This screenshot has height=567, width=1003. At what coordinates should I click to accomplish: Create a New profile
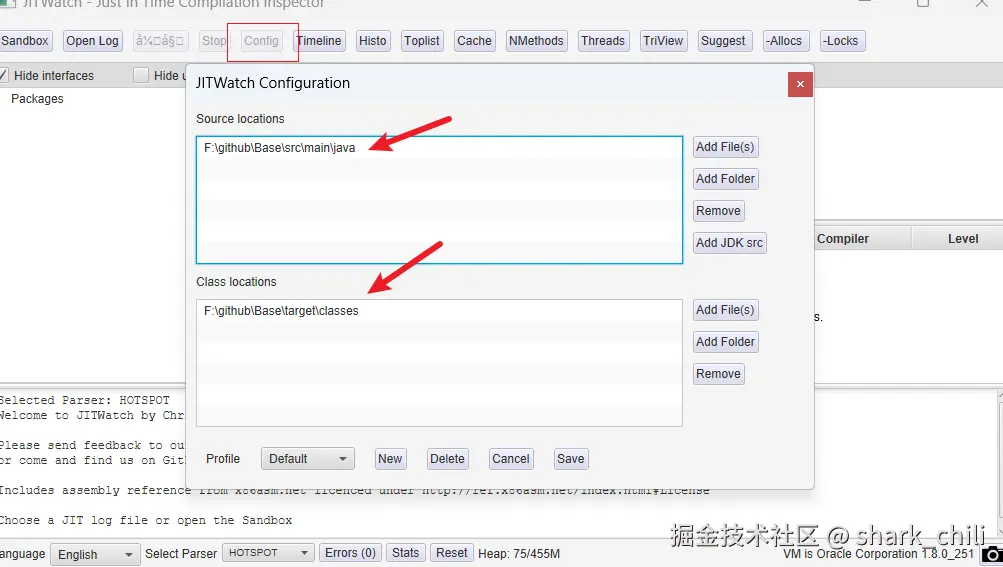[x=390, y=459]
